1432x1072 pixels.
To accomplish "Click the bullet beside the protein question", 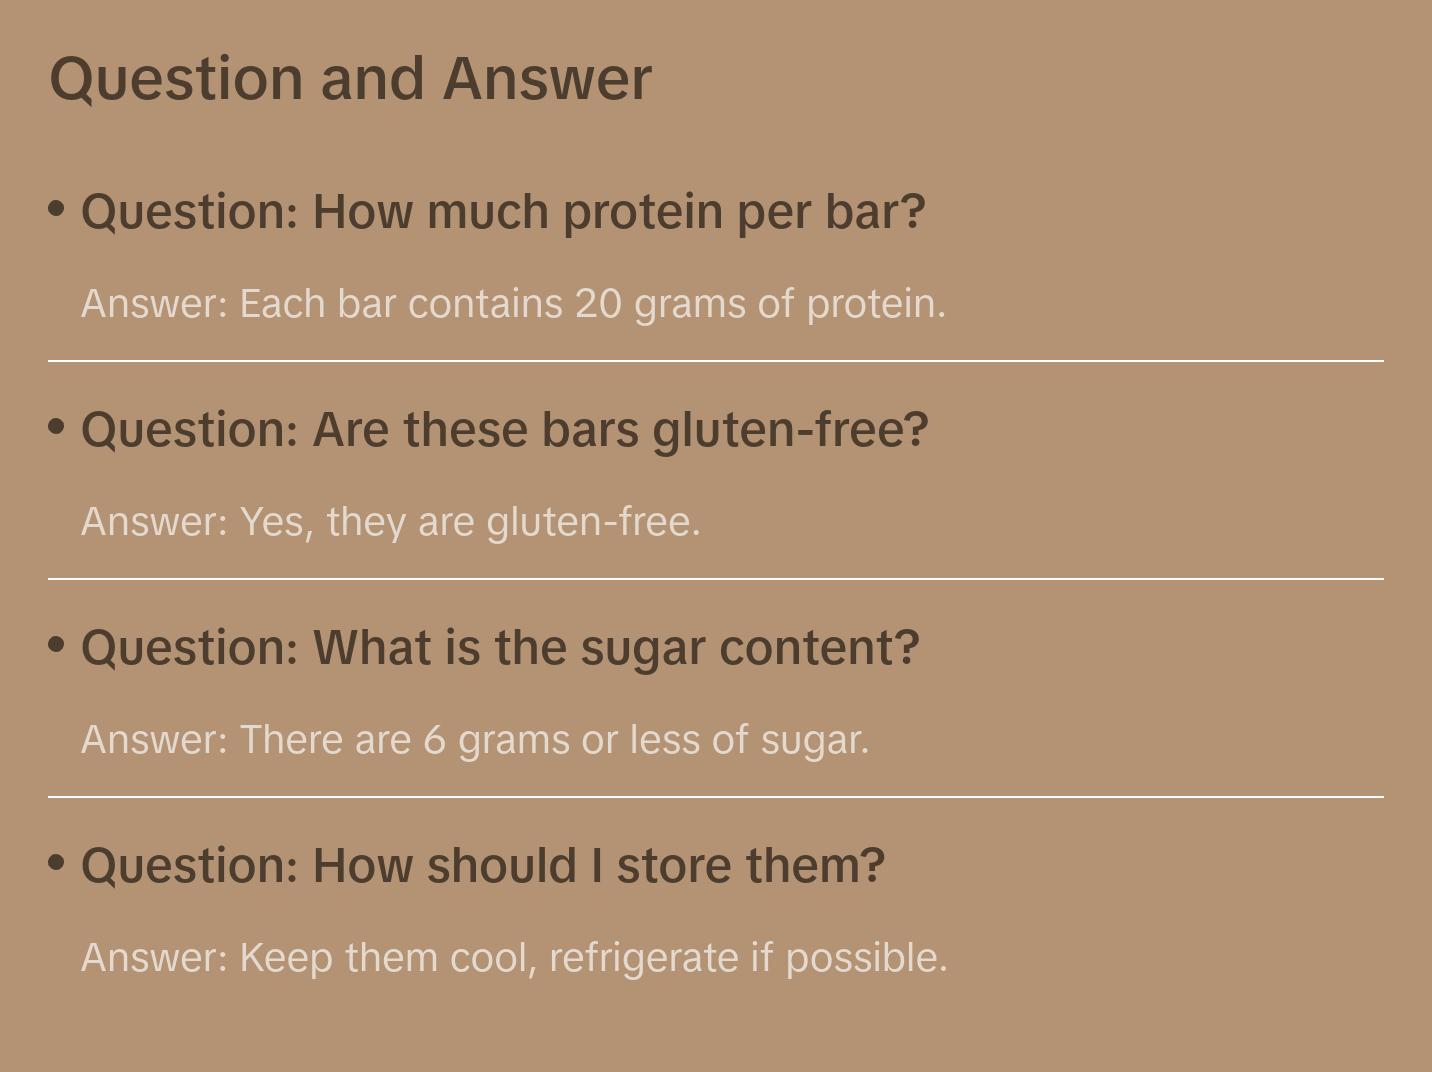I will pyautogui.click(x=57, y=209).
